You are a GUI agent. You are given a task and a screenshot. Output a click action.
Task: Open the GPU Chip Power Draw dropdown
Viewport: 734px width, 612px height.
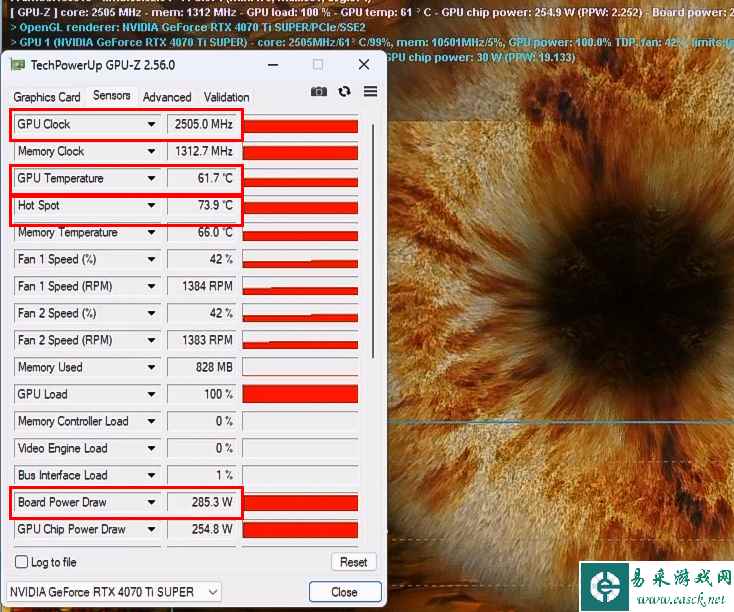tap(151, 530)
